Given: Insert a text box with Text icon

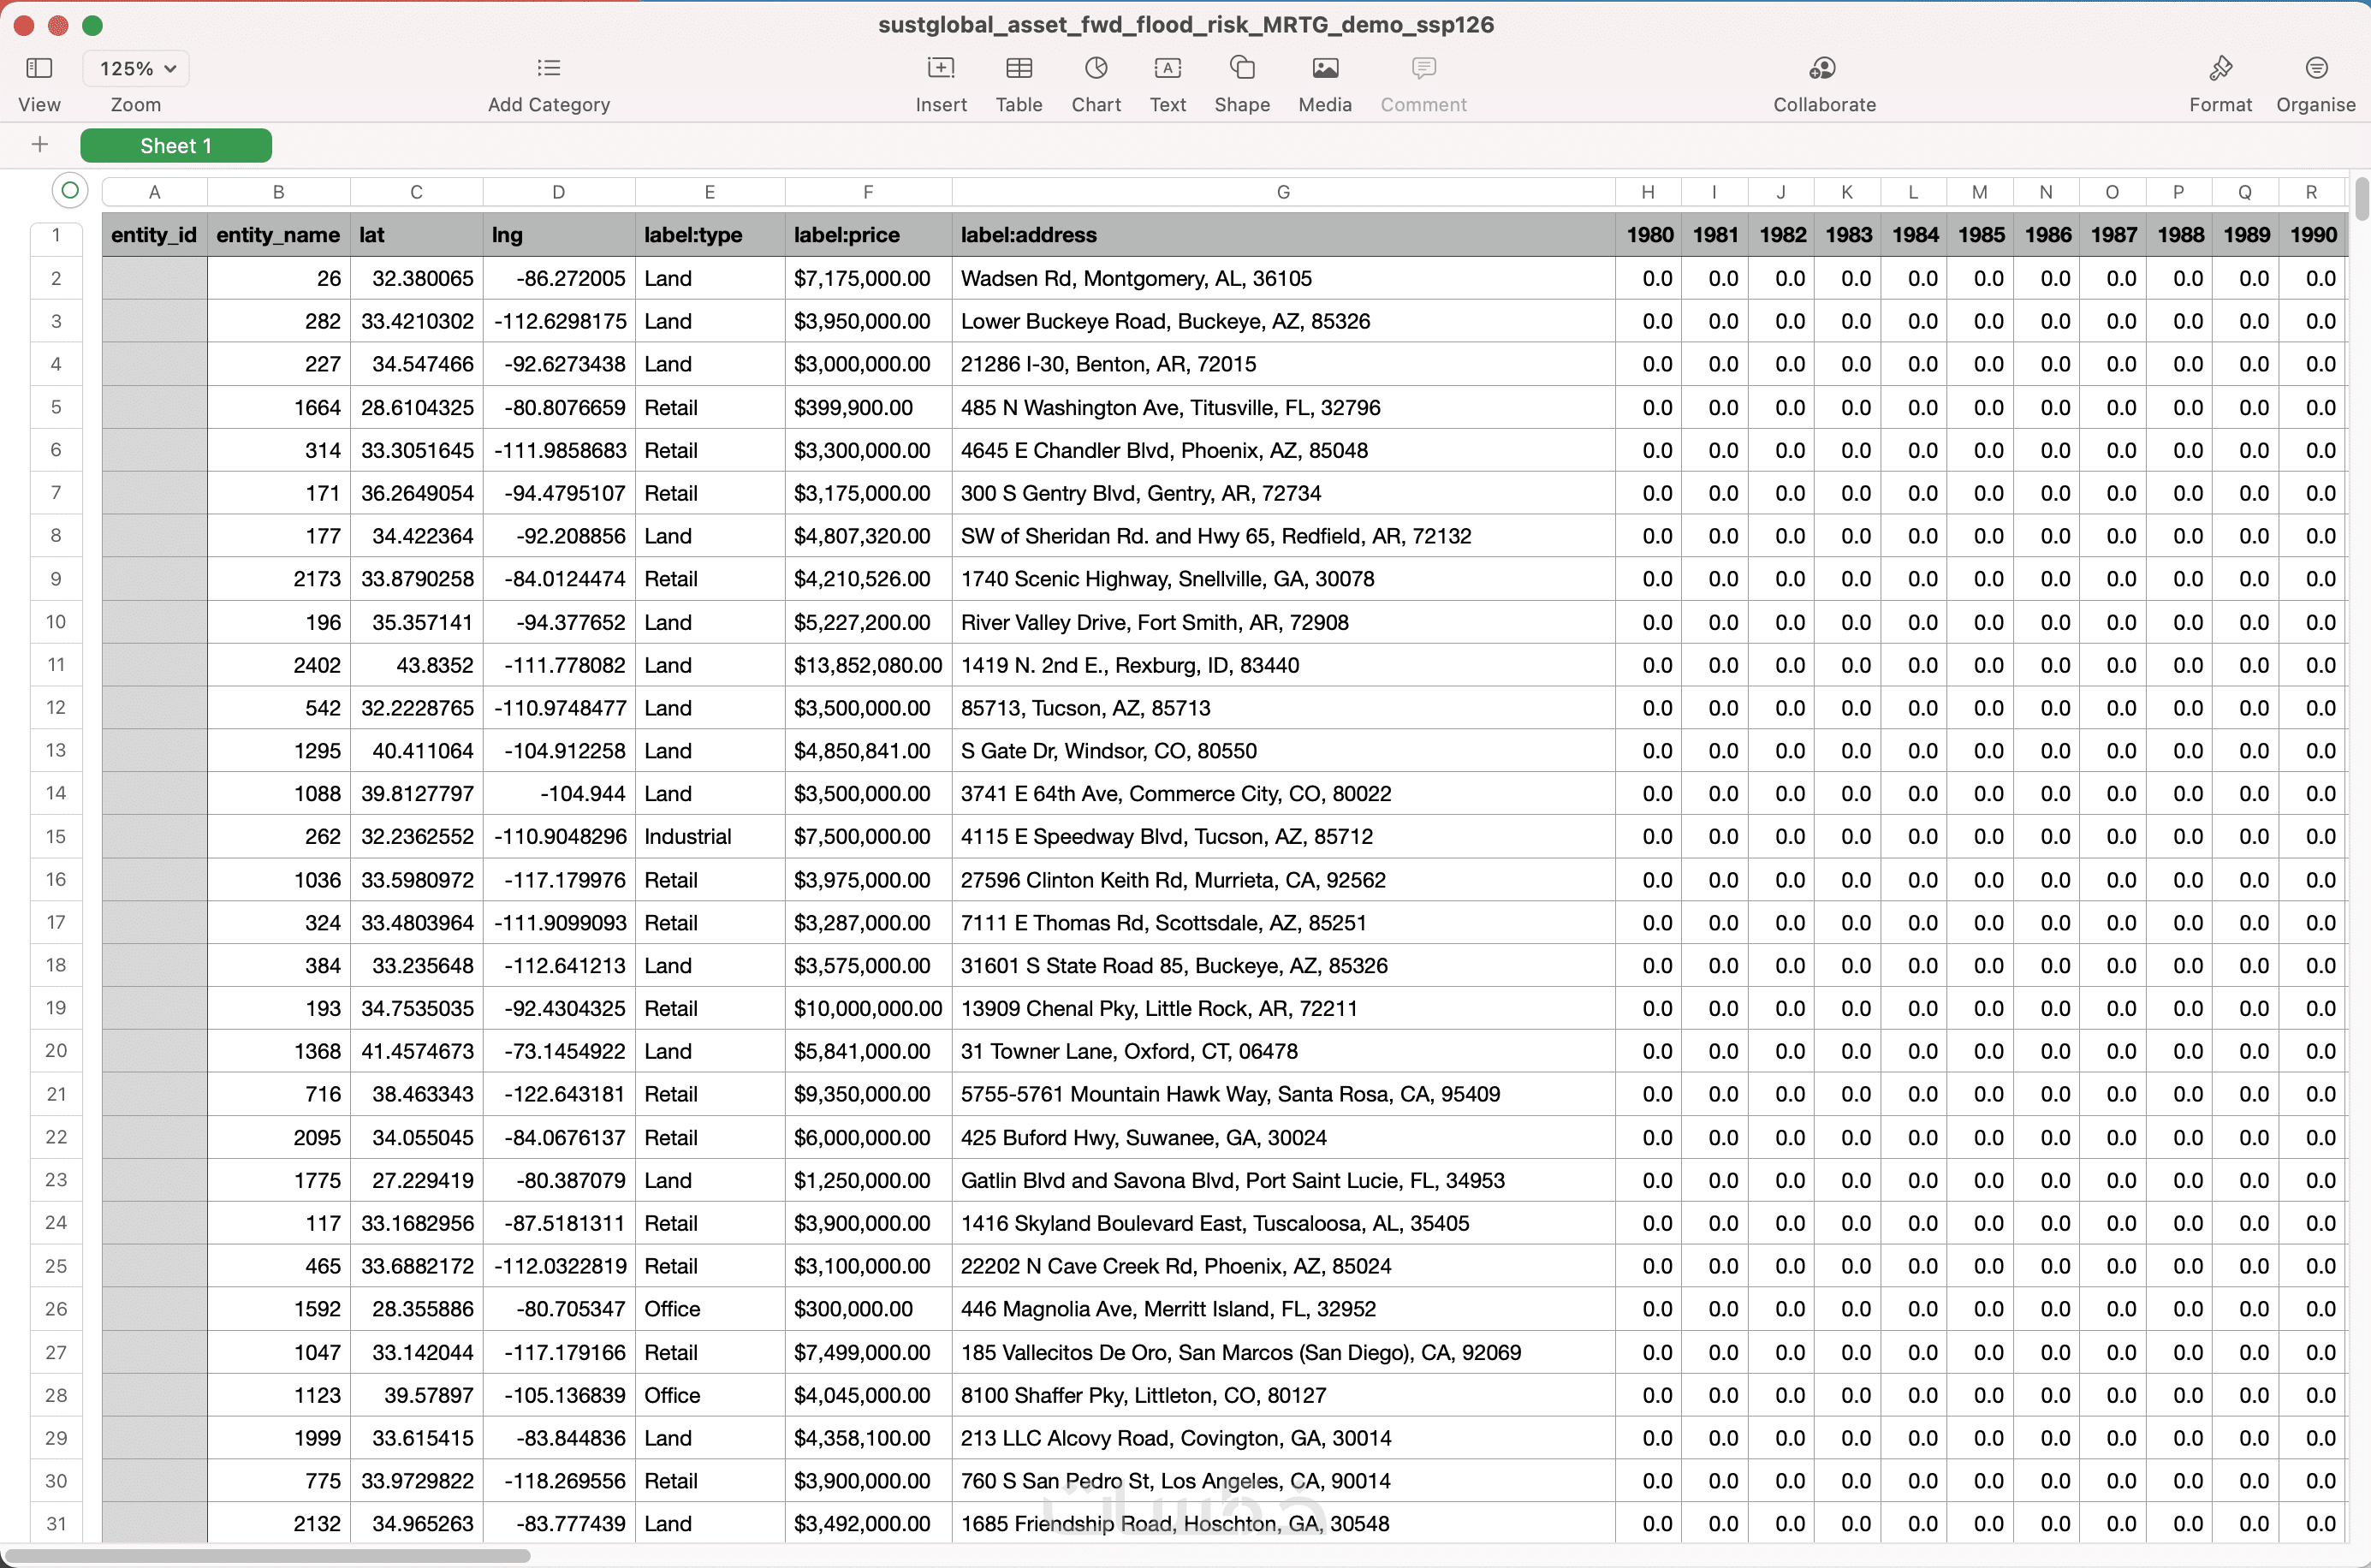Looking at the screenshot, I should 1167,68.
